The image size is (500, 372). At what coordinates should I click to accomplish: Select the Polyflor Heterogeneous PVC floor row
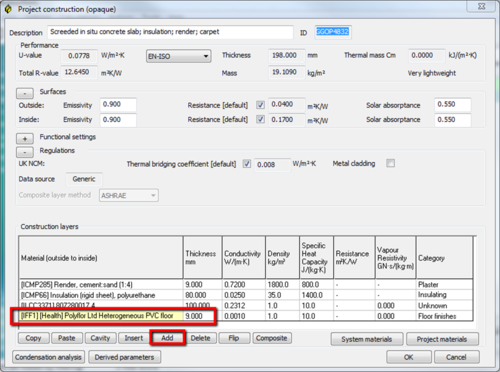[x=246, y=316]
